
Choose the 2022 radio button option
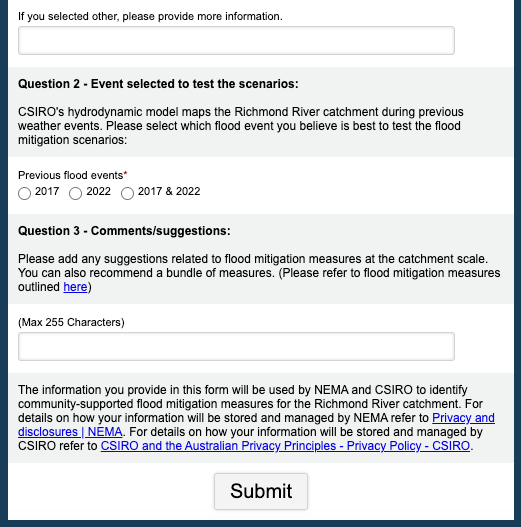(x=75, y=193)
